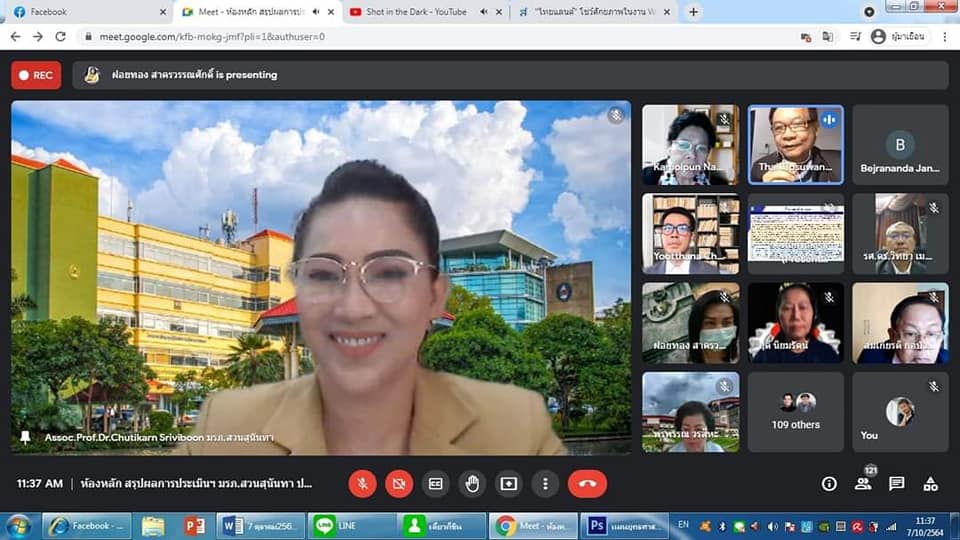960x540 pixels.
Task: Click the red REC recording indicator
Action: click(36, 75)
